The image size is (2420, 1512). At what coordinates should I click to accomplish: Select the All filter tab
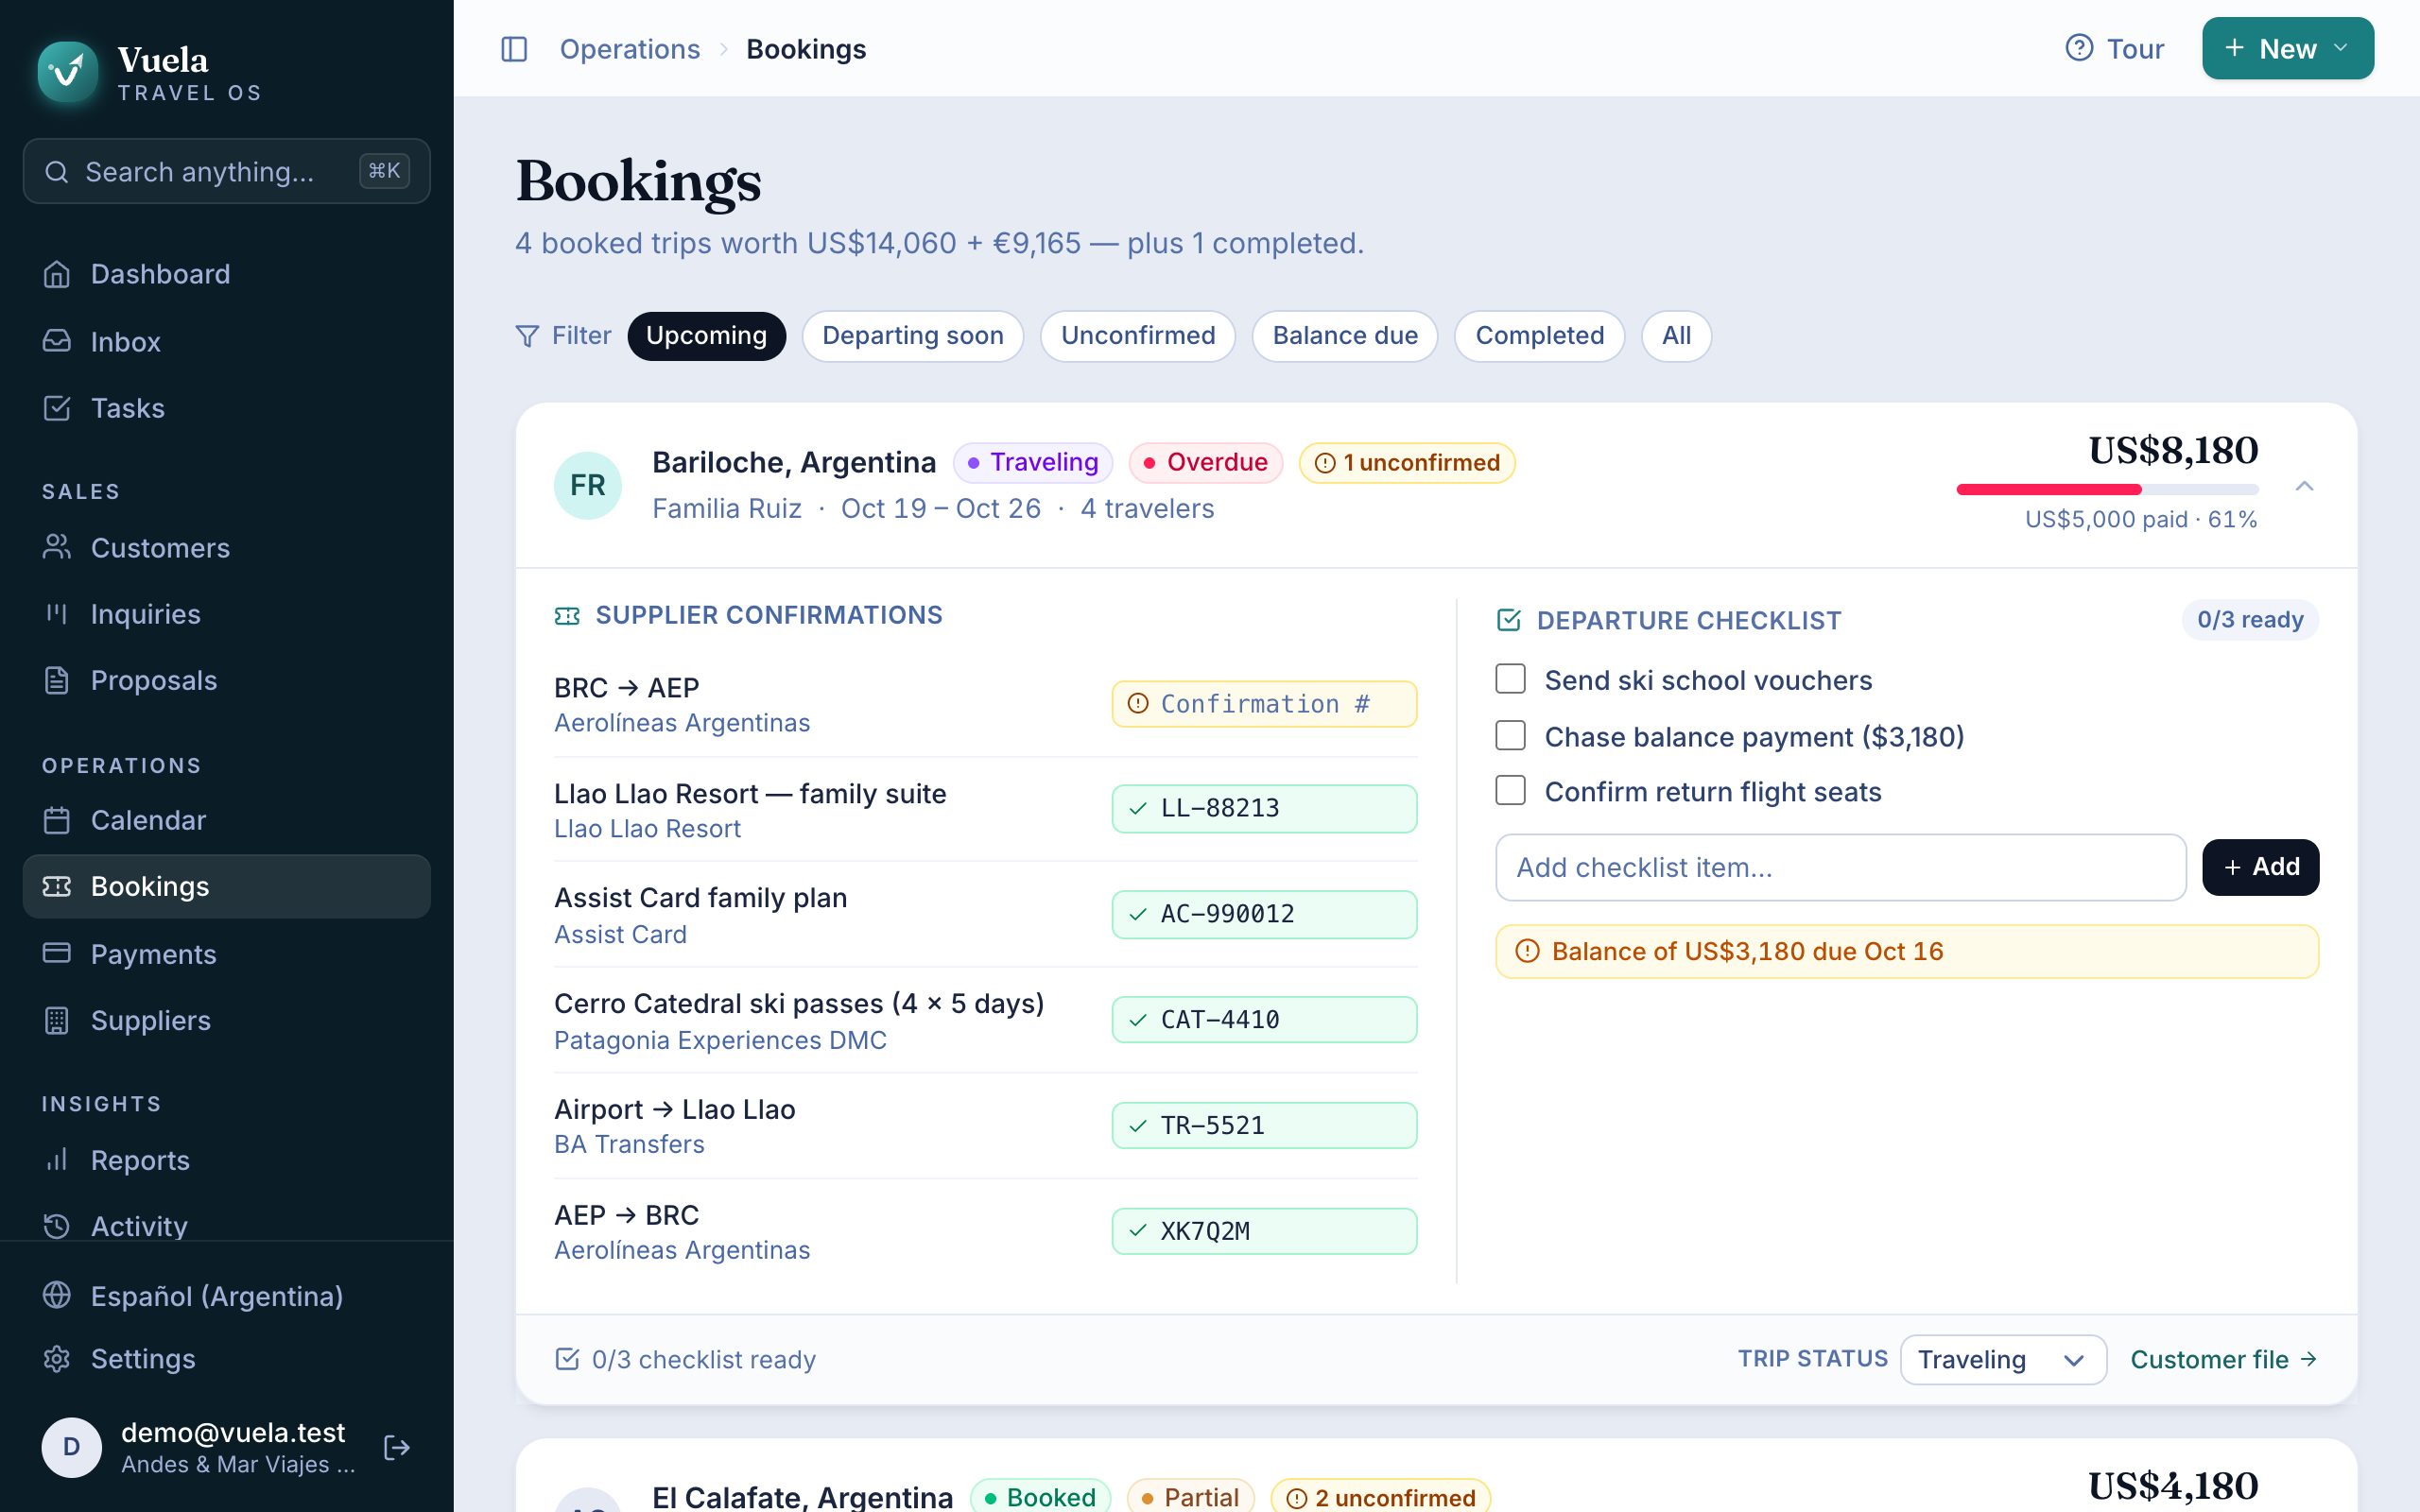point(1676,336)
